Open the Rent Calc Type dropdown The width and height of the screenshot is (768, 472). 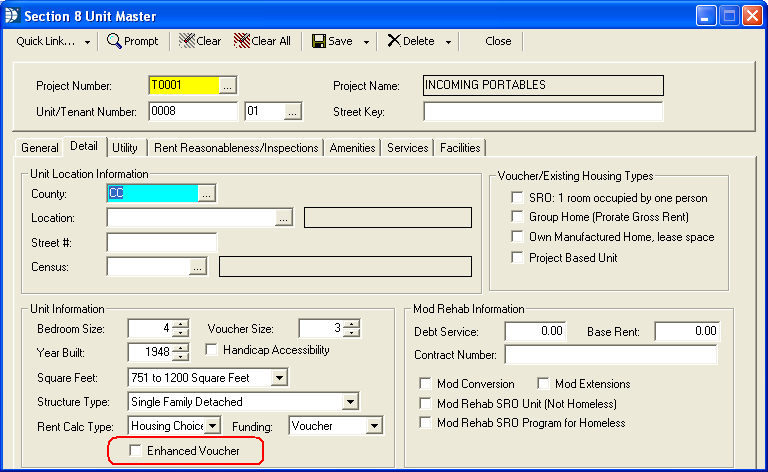(213, 426)
